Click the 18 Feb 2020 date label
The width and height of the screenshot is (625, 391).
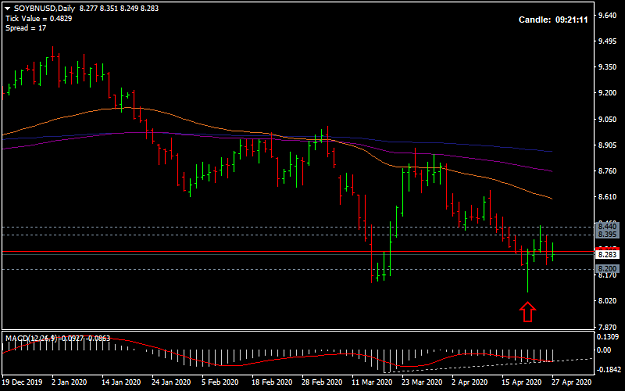[272, 382]
